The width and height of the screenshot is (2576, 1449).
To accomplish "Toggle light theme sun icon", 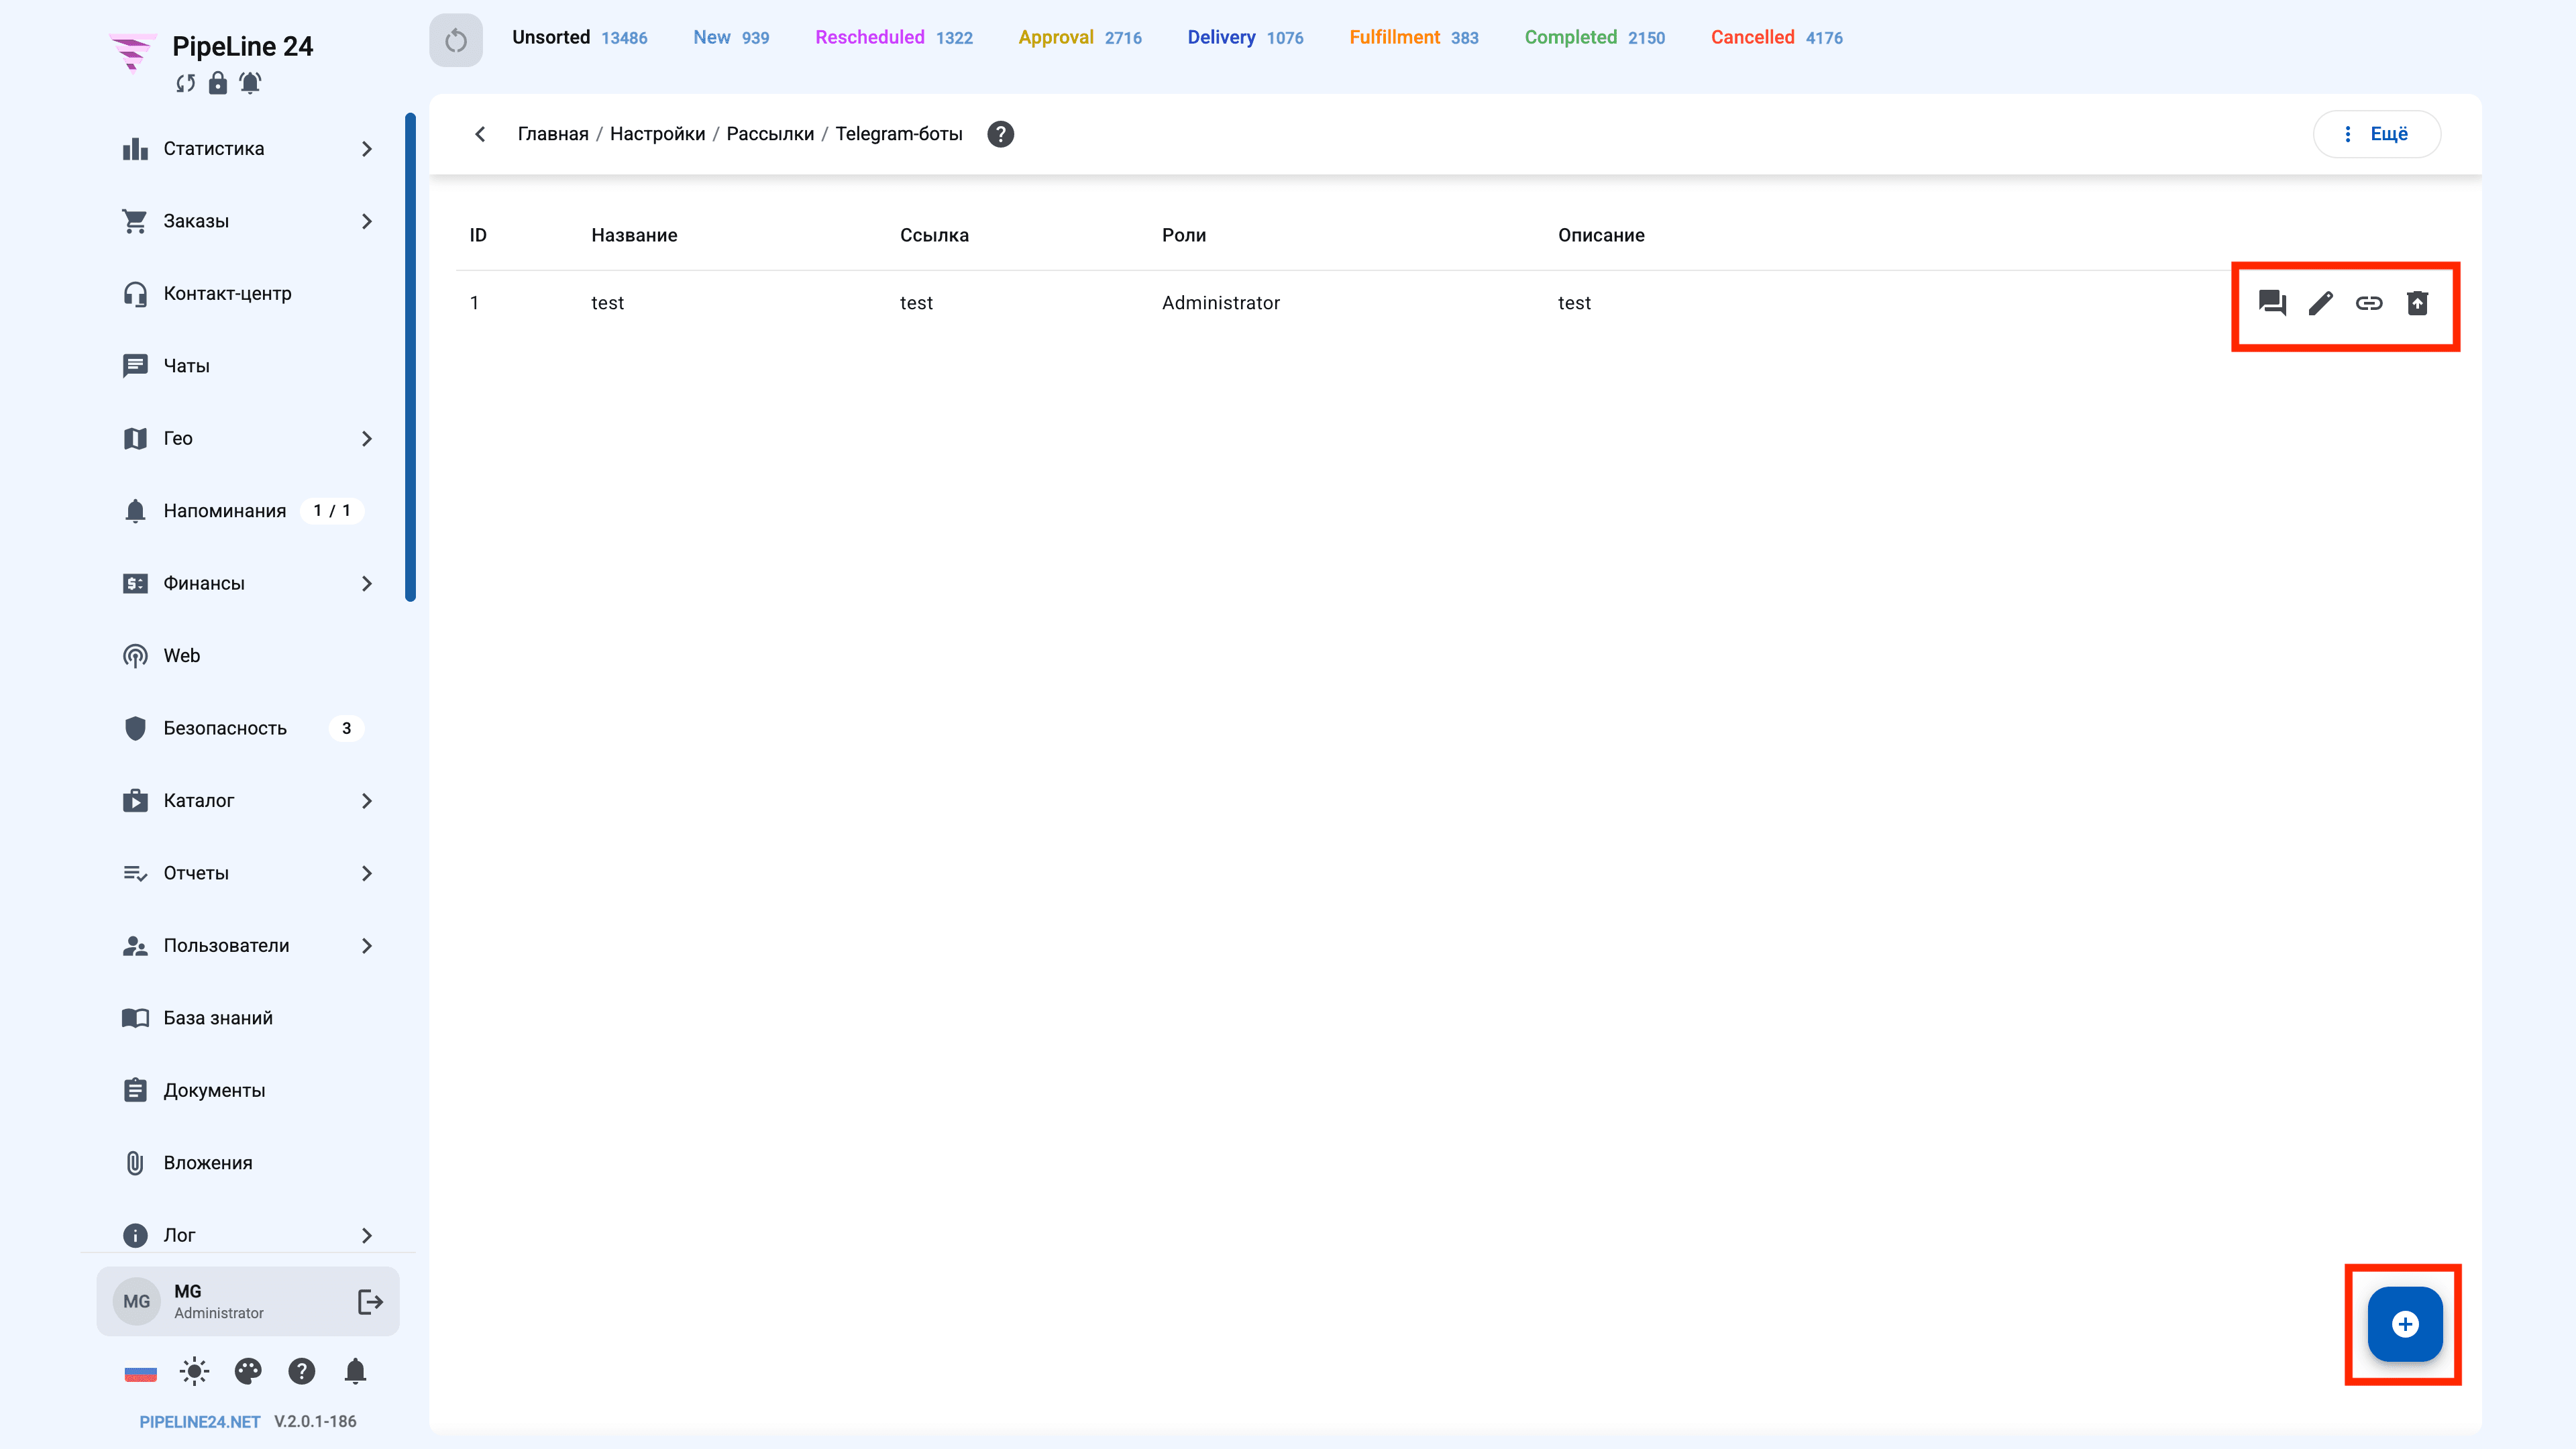I will 194,1371.
